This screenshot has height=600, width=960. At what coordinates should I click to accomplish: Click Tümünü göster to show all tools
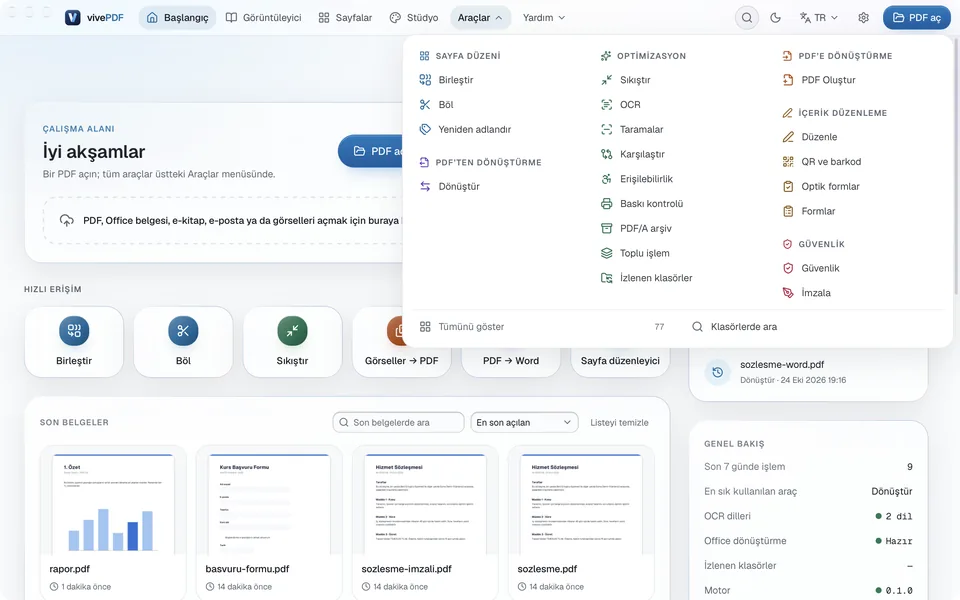(x=541, y=327)
